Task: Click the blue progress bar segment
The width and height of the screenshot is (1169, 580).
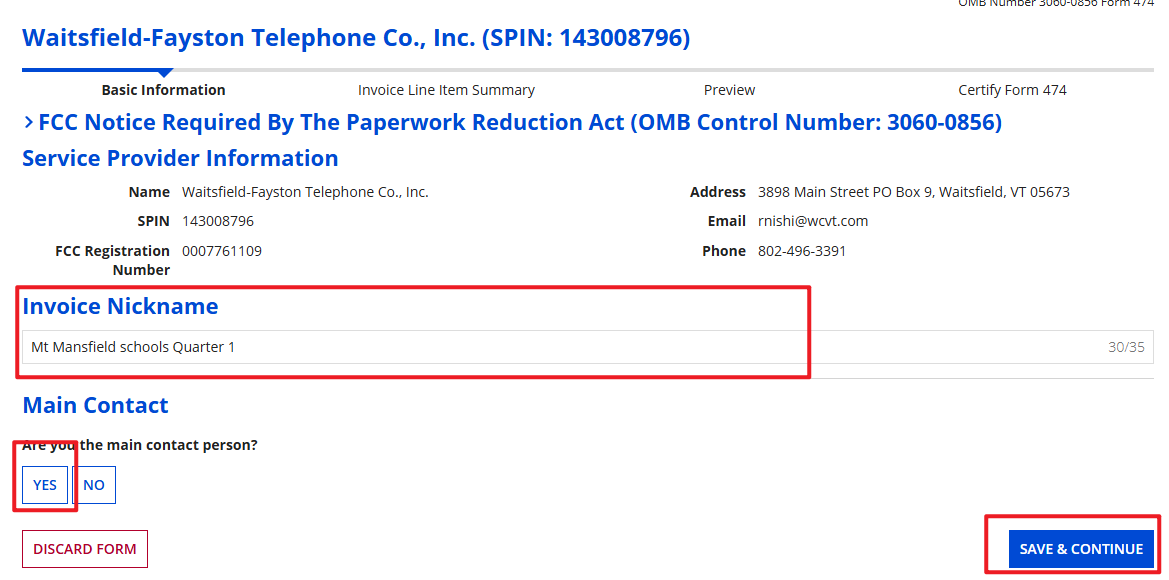Action: [96, 70]
